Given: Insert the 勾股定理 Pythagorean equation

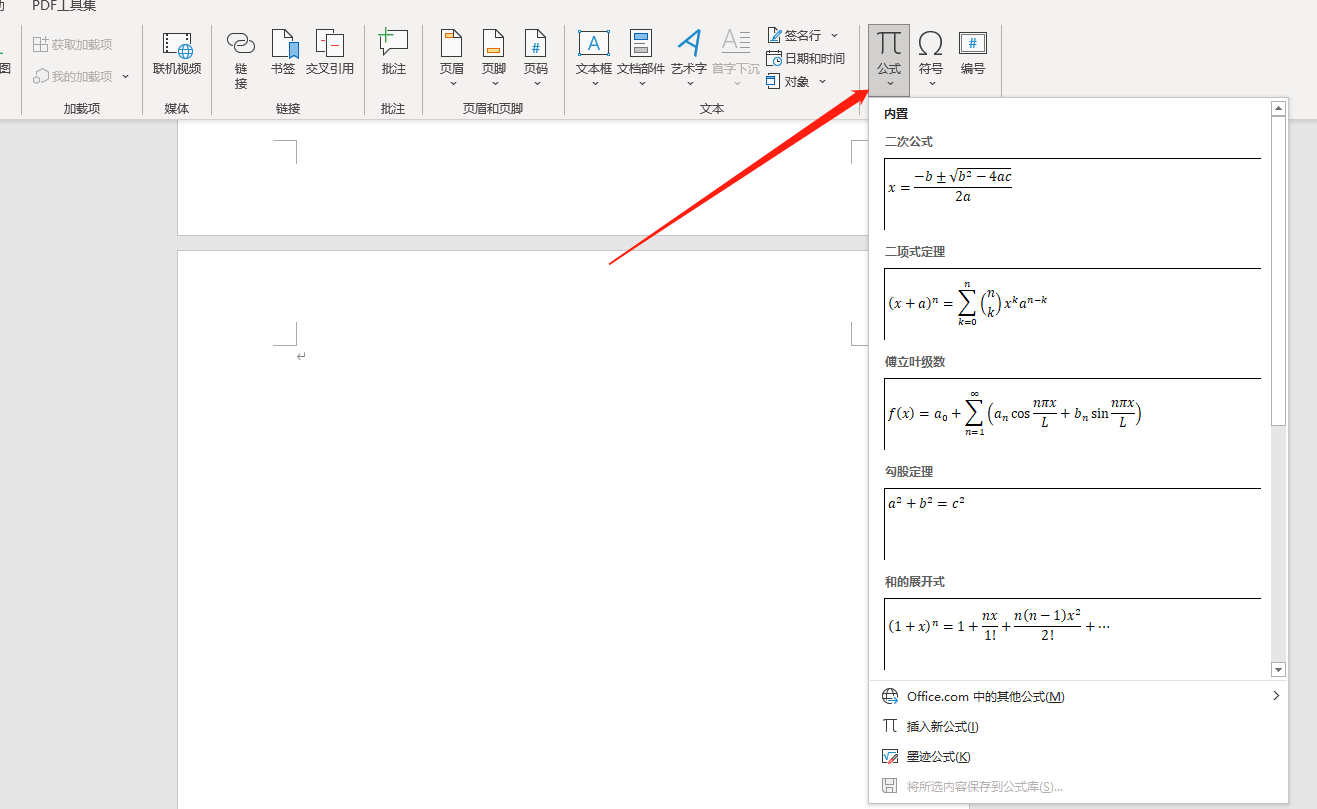Looking at the screenshot, I should [x=1072, y=523].
